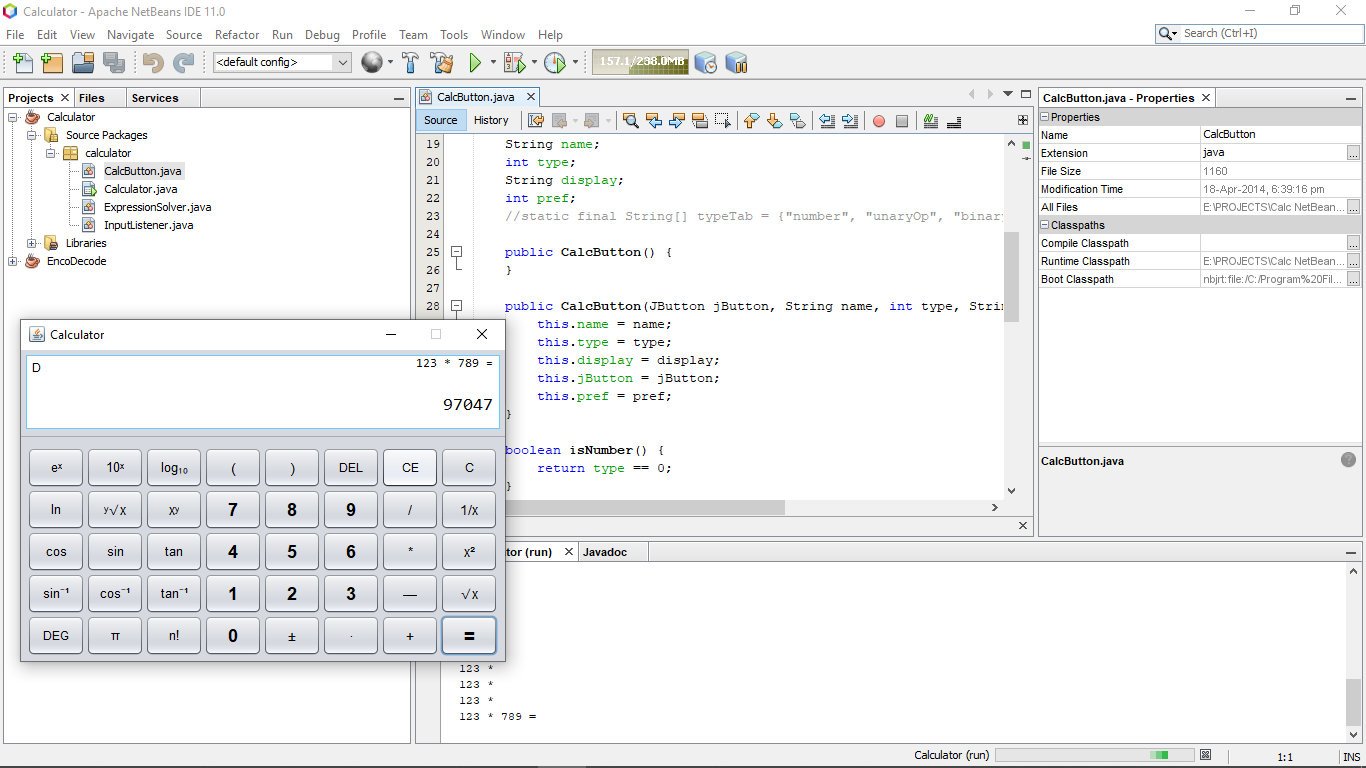Fold the CalcButton() constructor code block

[x=457, y=252]
